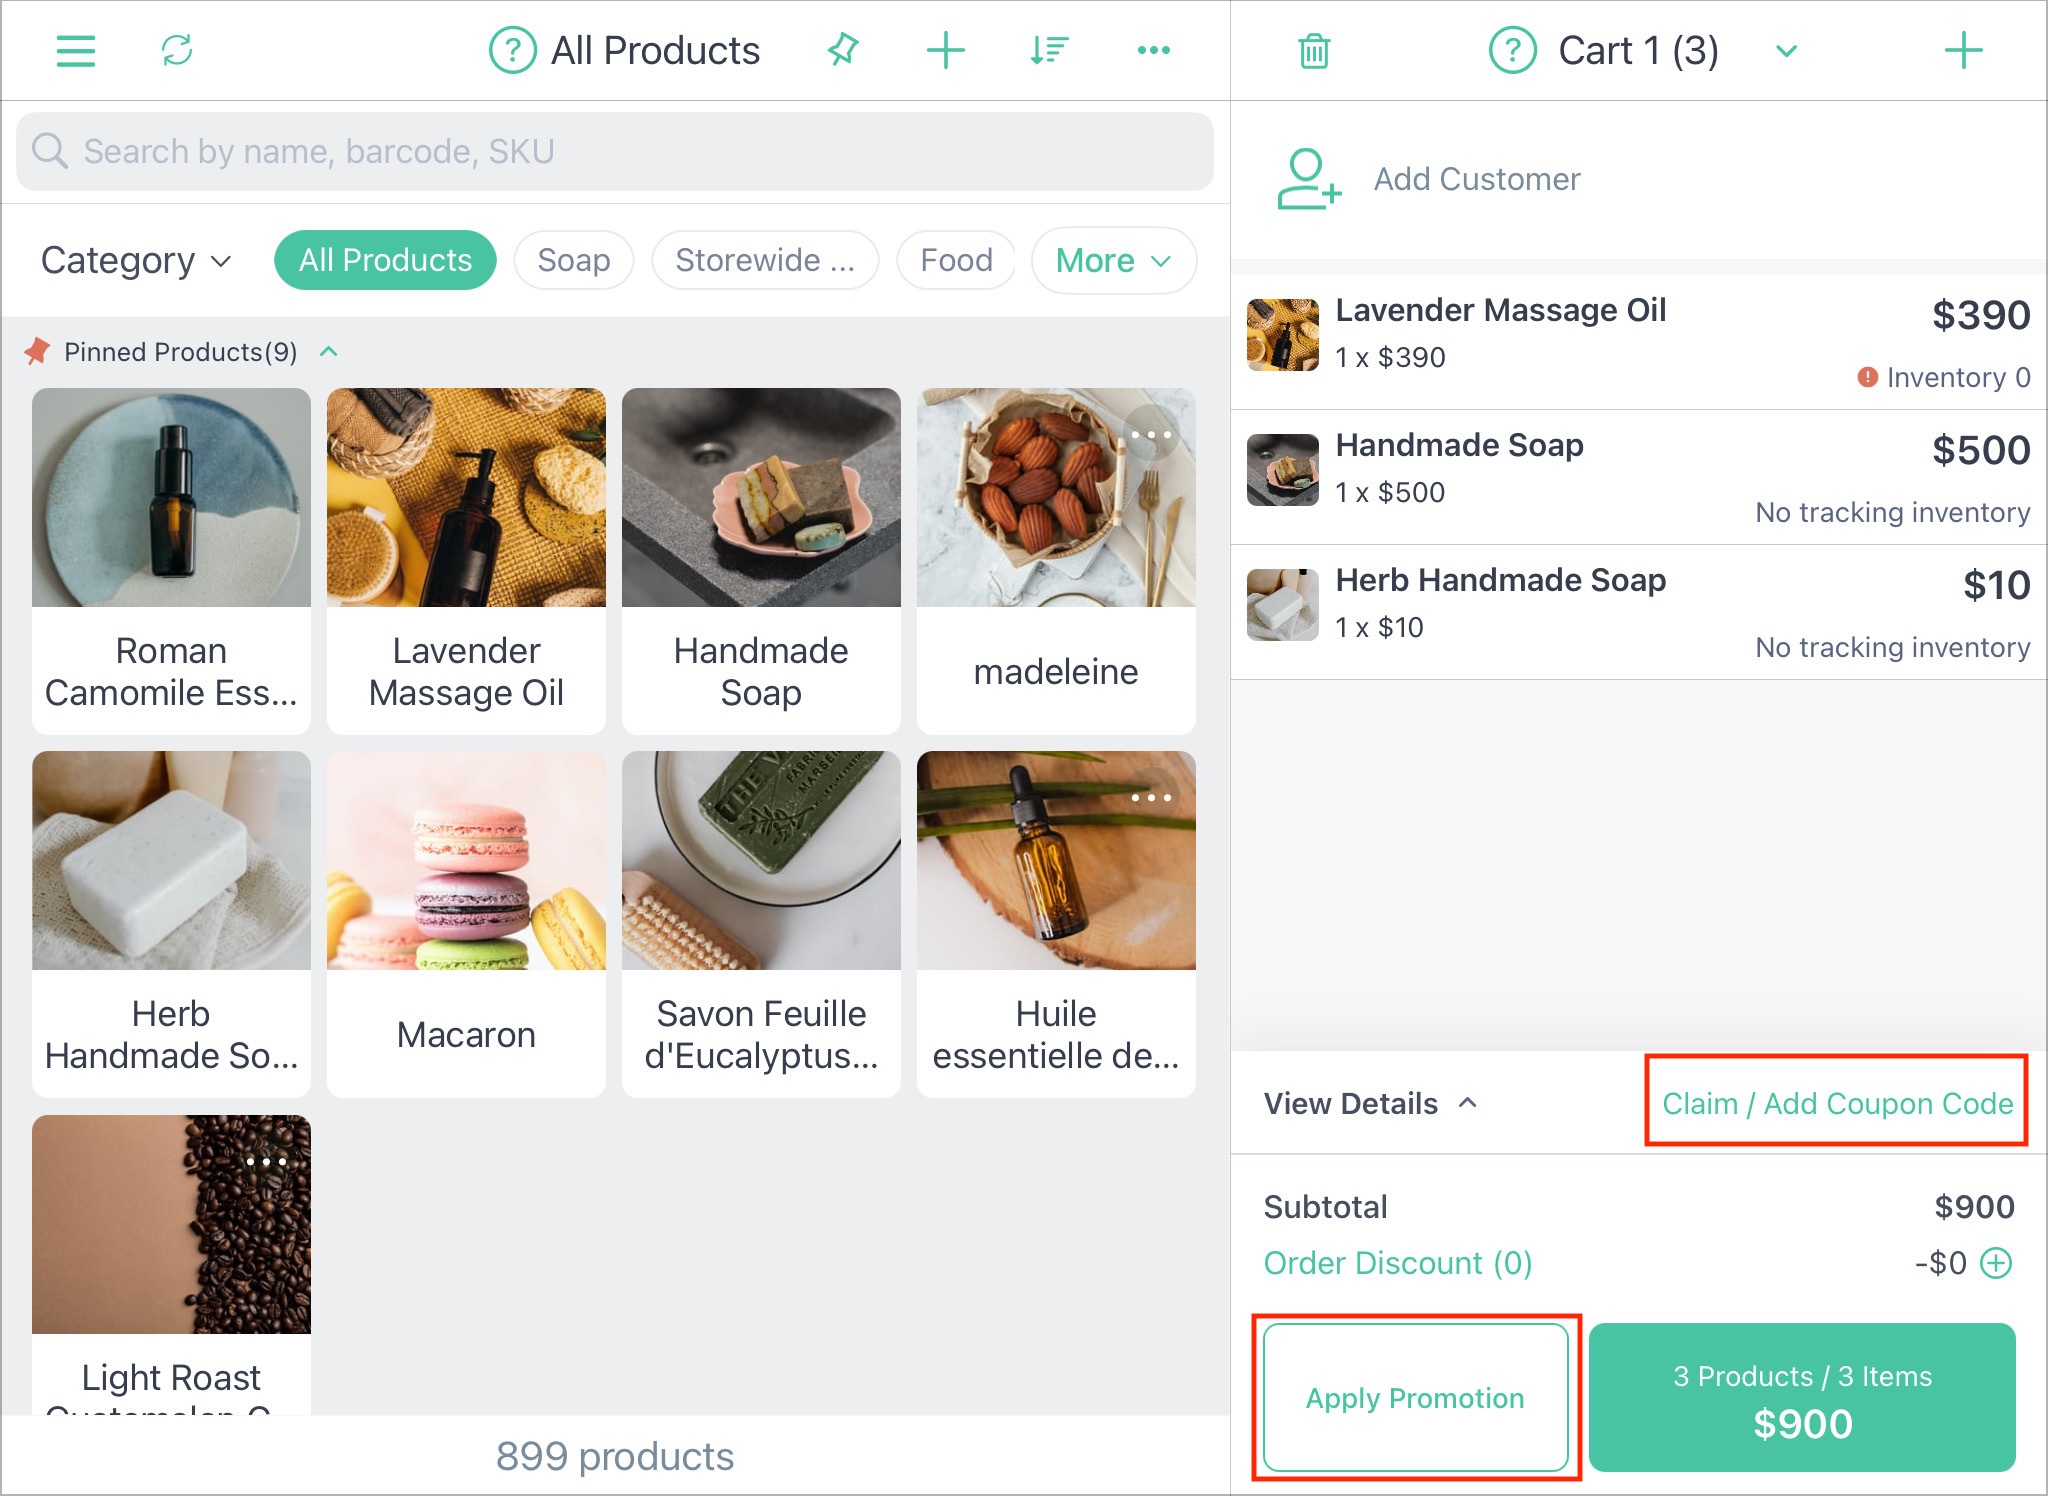Viewport: 2048px width, 1496px height.
Task: Add Roman Camomile product to cart
Action: pos(171,561)
